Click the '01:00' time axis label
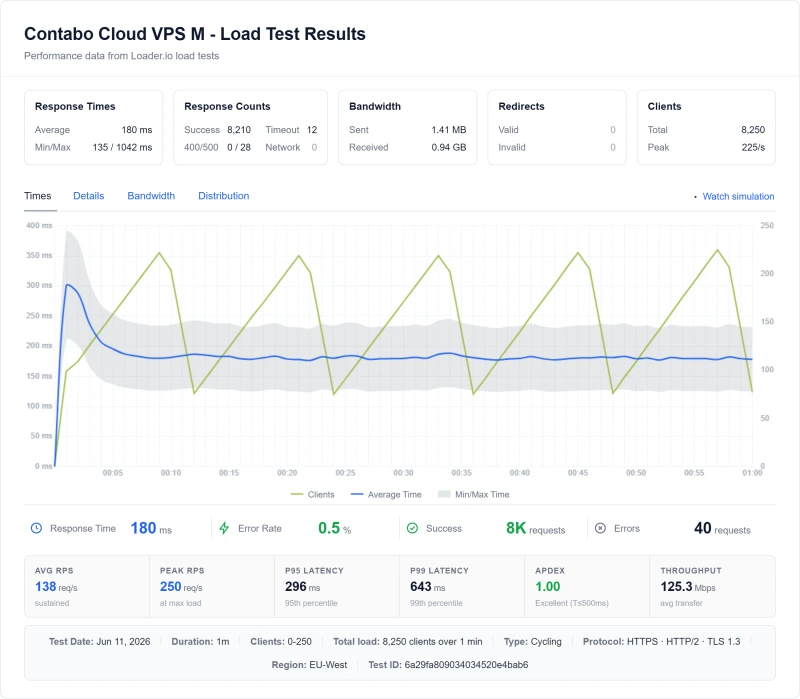Screen dimensions: 800x699 point(752,473)
